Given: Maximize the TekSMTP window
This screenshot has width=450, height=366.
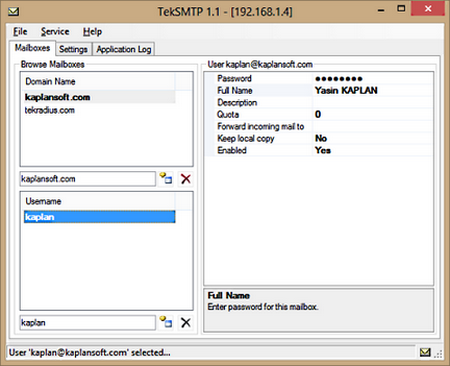Looking at the screenshot, I should (401, 9).
